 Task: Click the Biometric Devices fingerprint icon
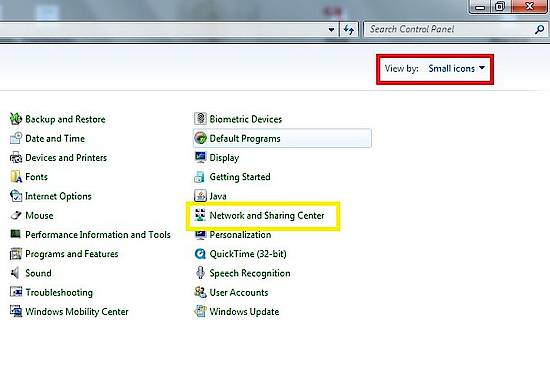pyautogui.click(x=200, y=119)
